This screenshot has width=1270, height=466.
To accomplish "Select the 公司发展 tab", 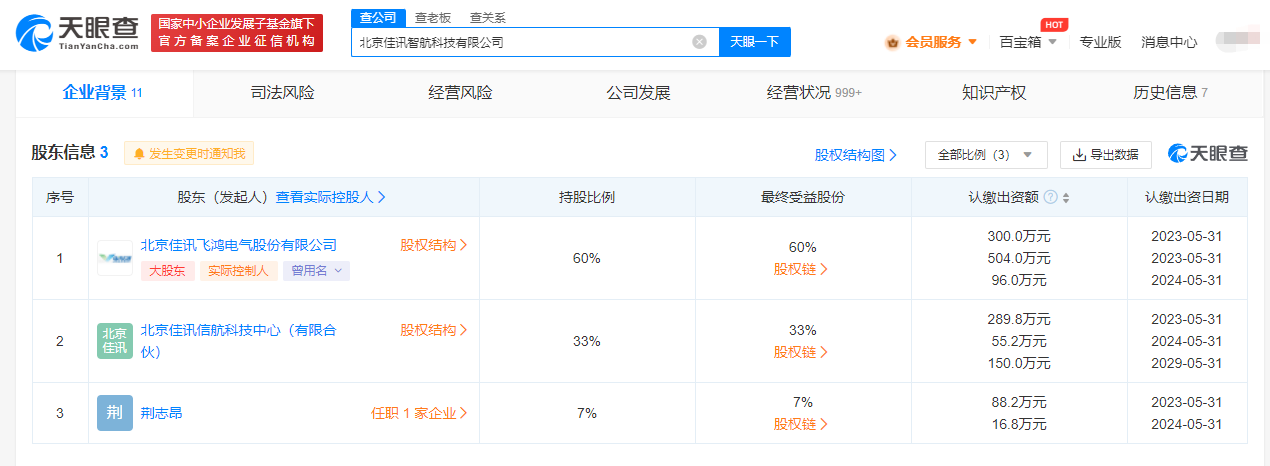I will coord(638,93).
